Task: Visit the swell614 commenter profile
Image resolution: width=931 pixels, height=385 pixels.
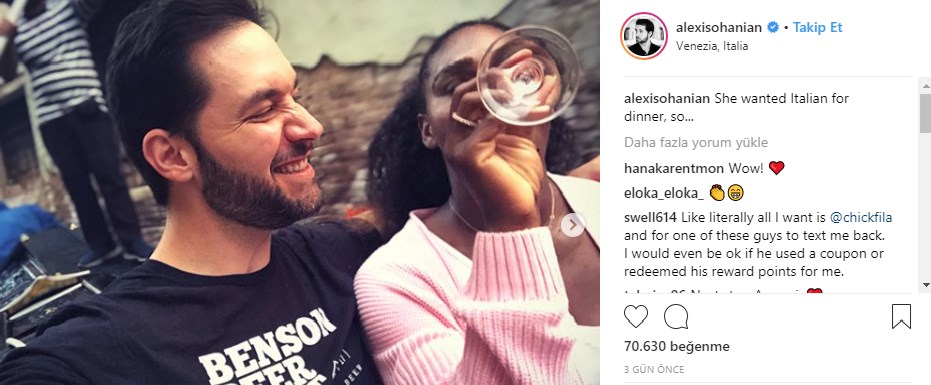Action: [x=647, y=218]
